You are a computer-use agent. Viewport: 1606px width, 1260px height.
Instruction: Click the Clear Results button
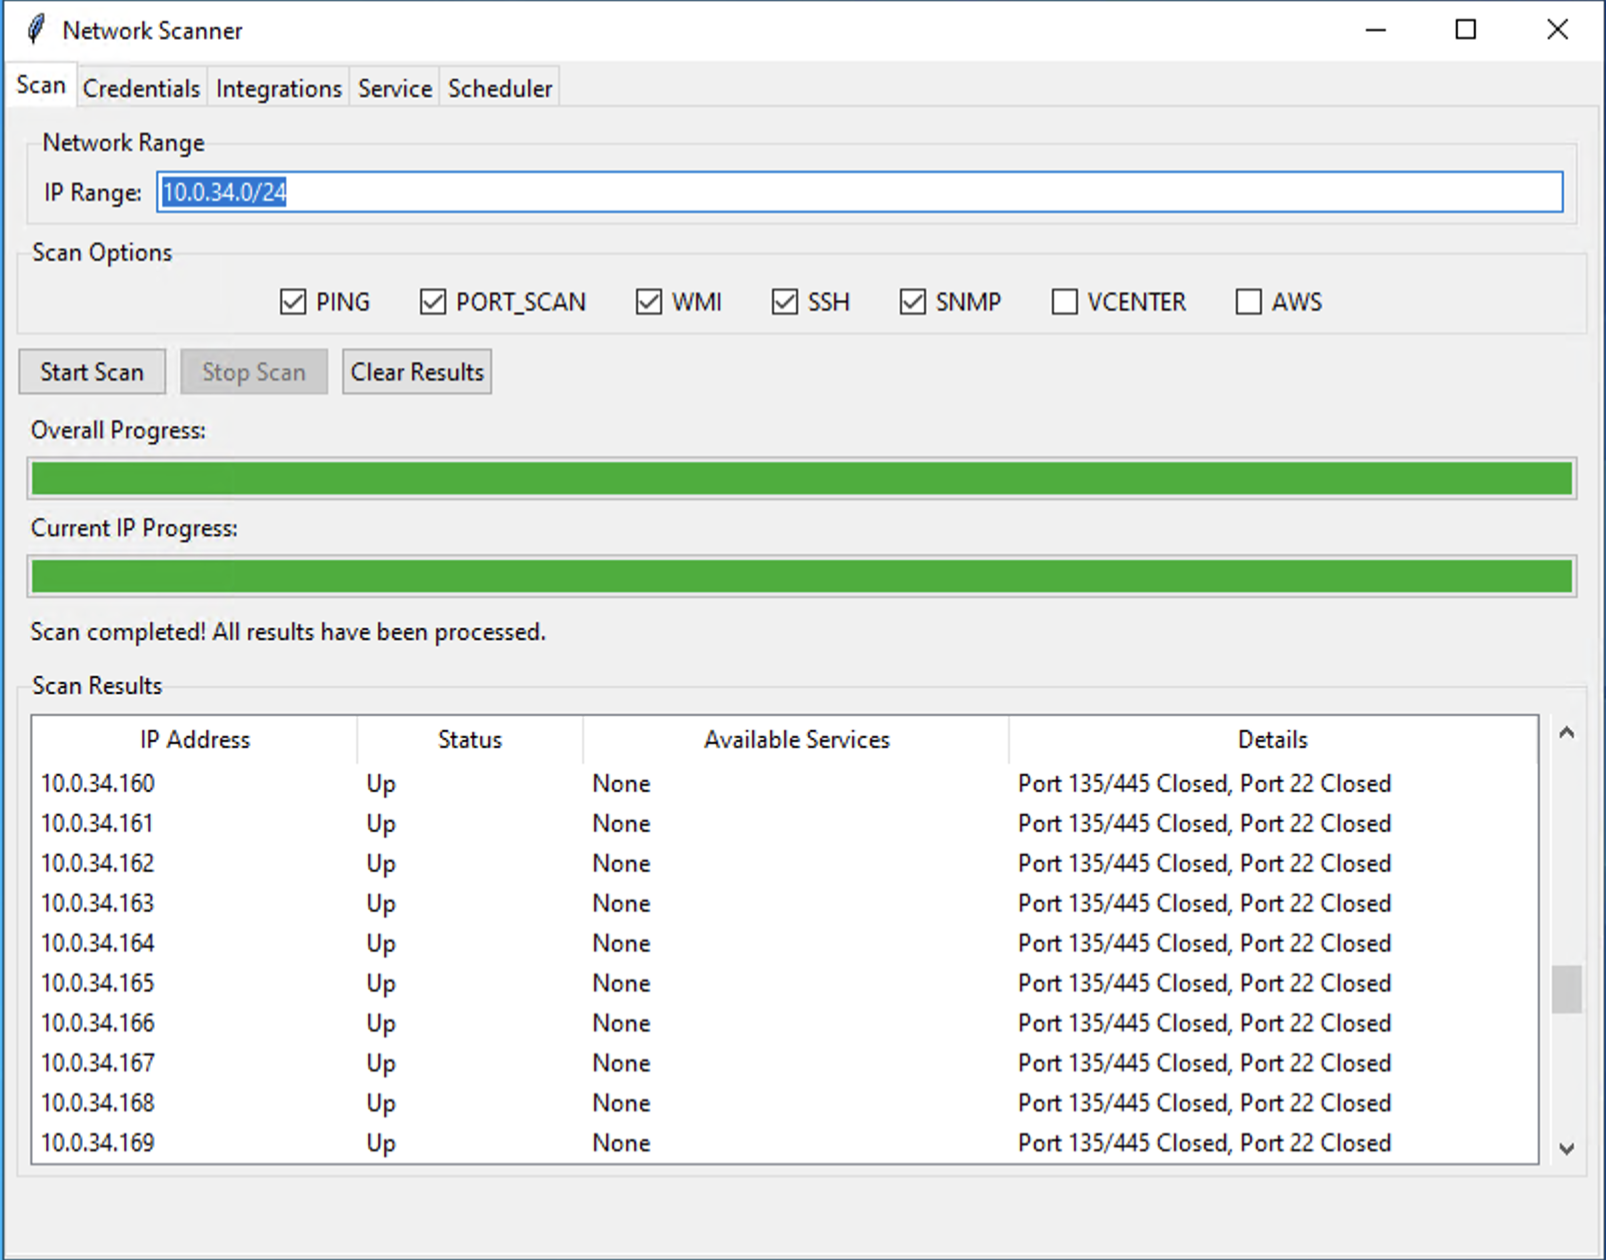click(x=417, y=372)
